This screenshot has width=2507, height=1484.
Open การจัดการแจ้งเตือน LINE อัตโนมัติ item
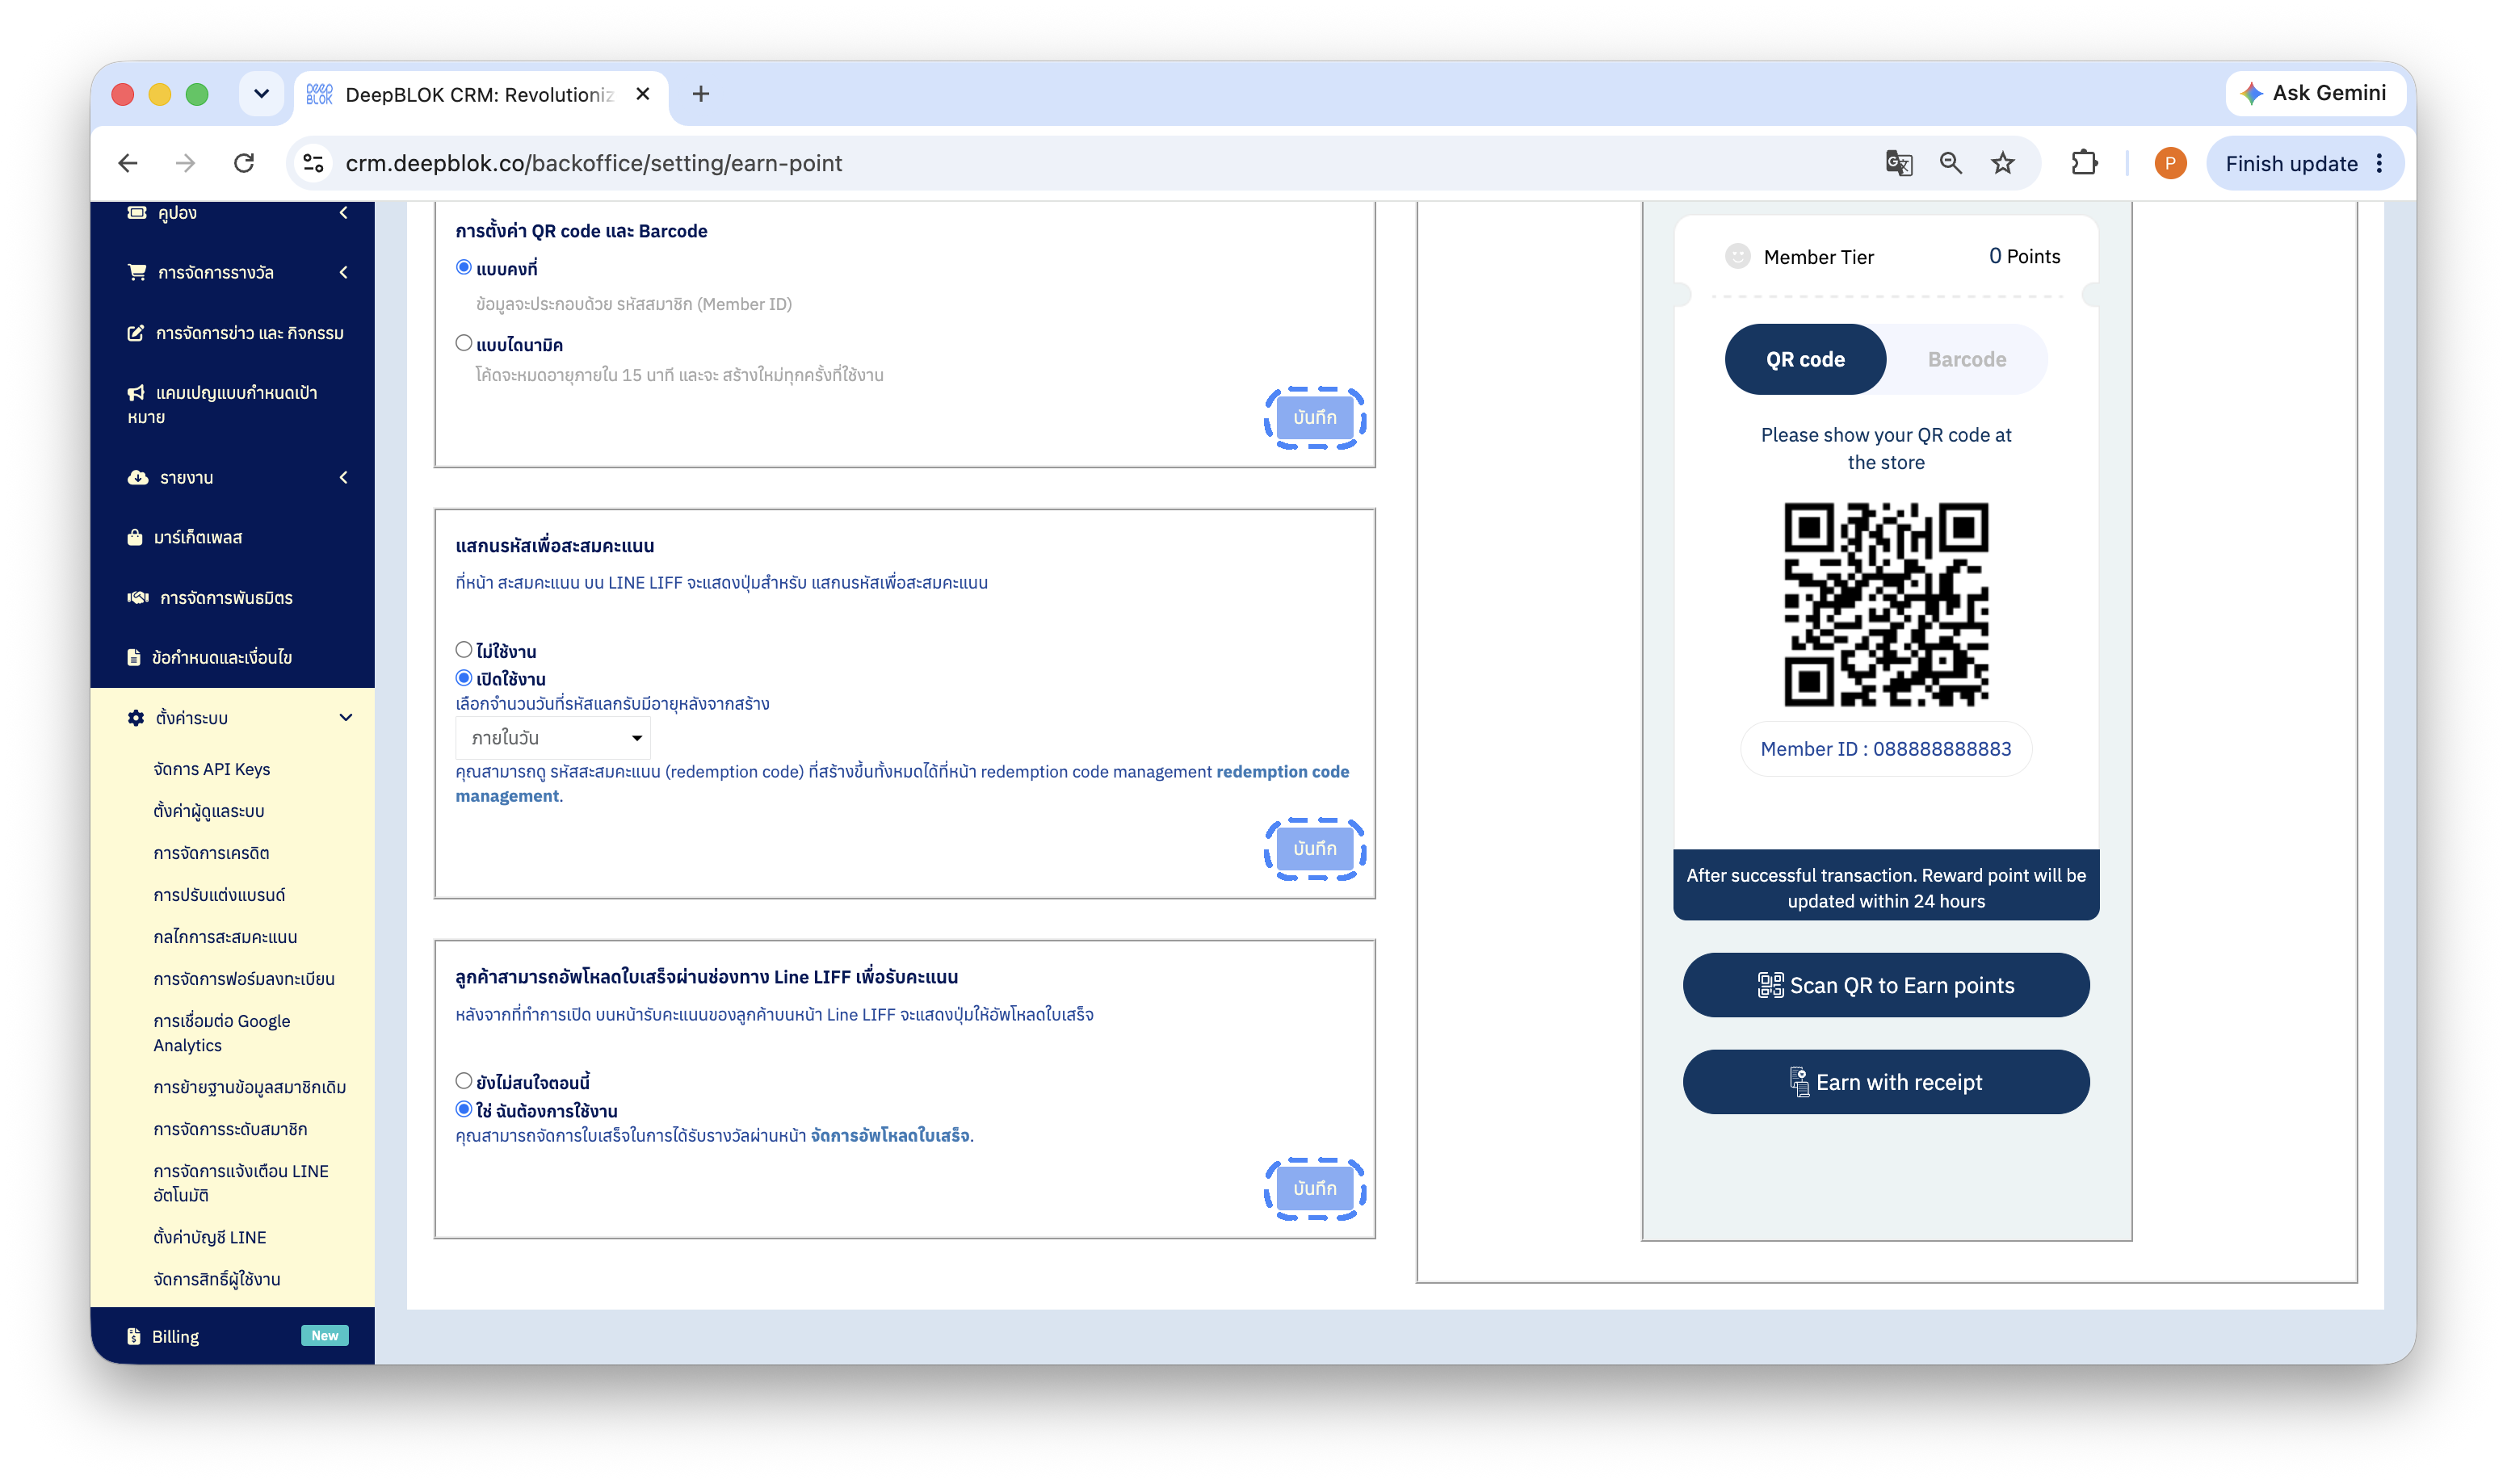(x=241, y=1182)
